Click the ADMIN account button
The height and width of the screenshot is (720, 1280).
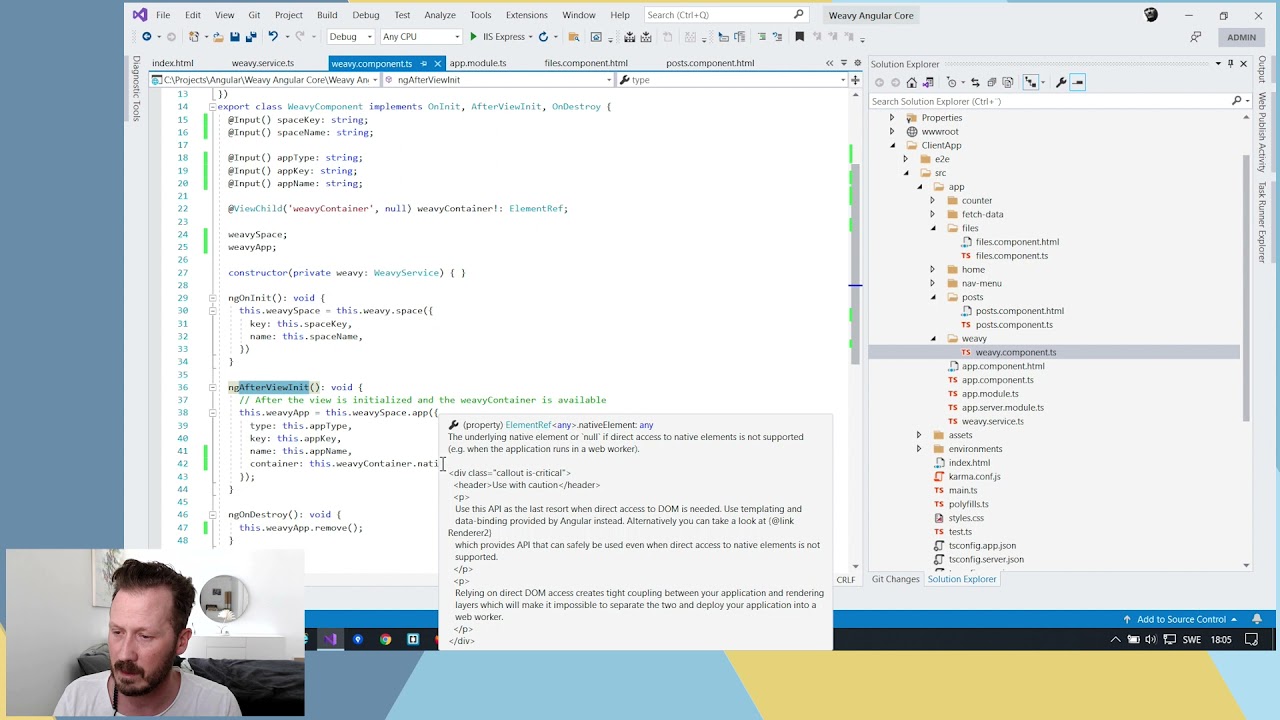click(x=1241, y=37)
